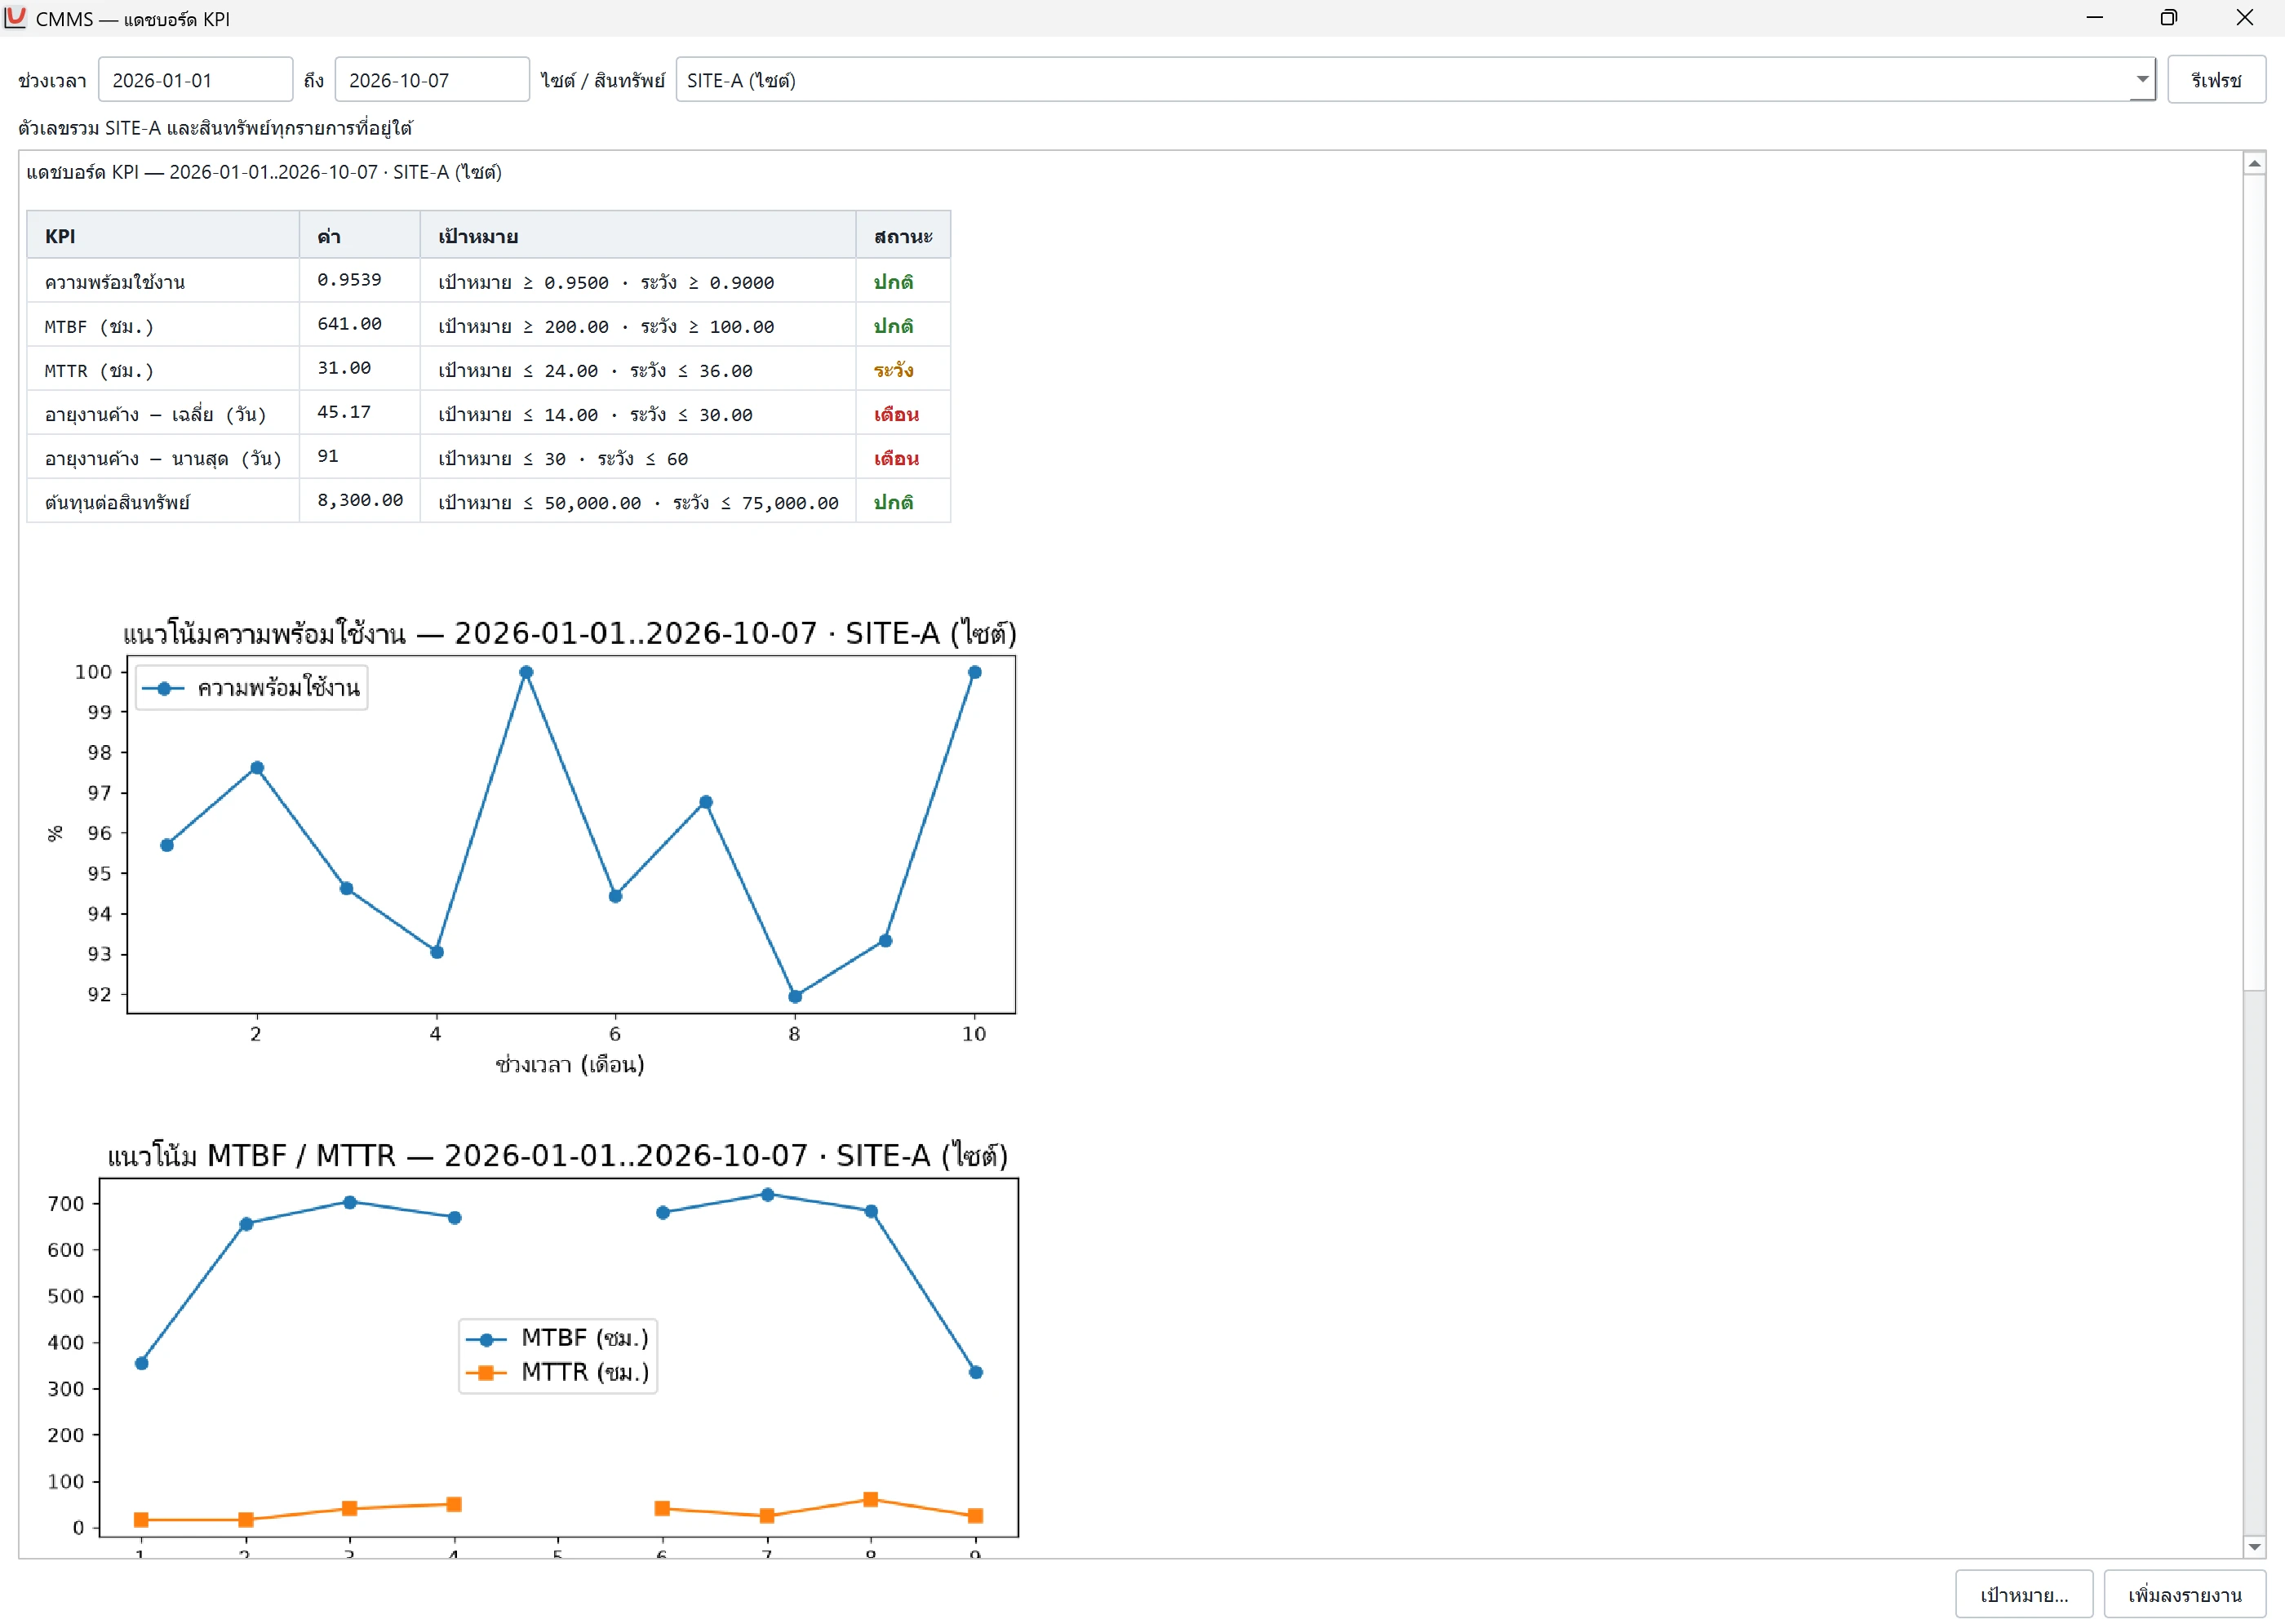Click the MTBF (ชม.) KPI row label
The width and height of the screenshot is (2285, 1624).
pos(99,326)
